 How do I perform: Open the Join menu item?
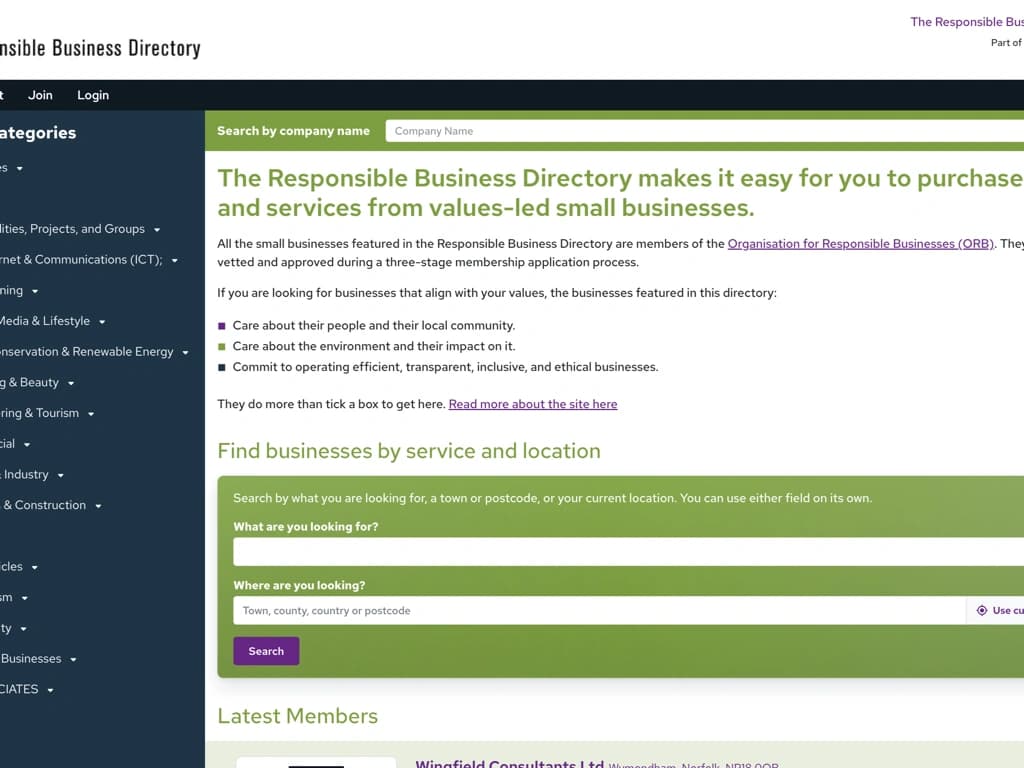pos(40,95)
